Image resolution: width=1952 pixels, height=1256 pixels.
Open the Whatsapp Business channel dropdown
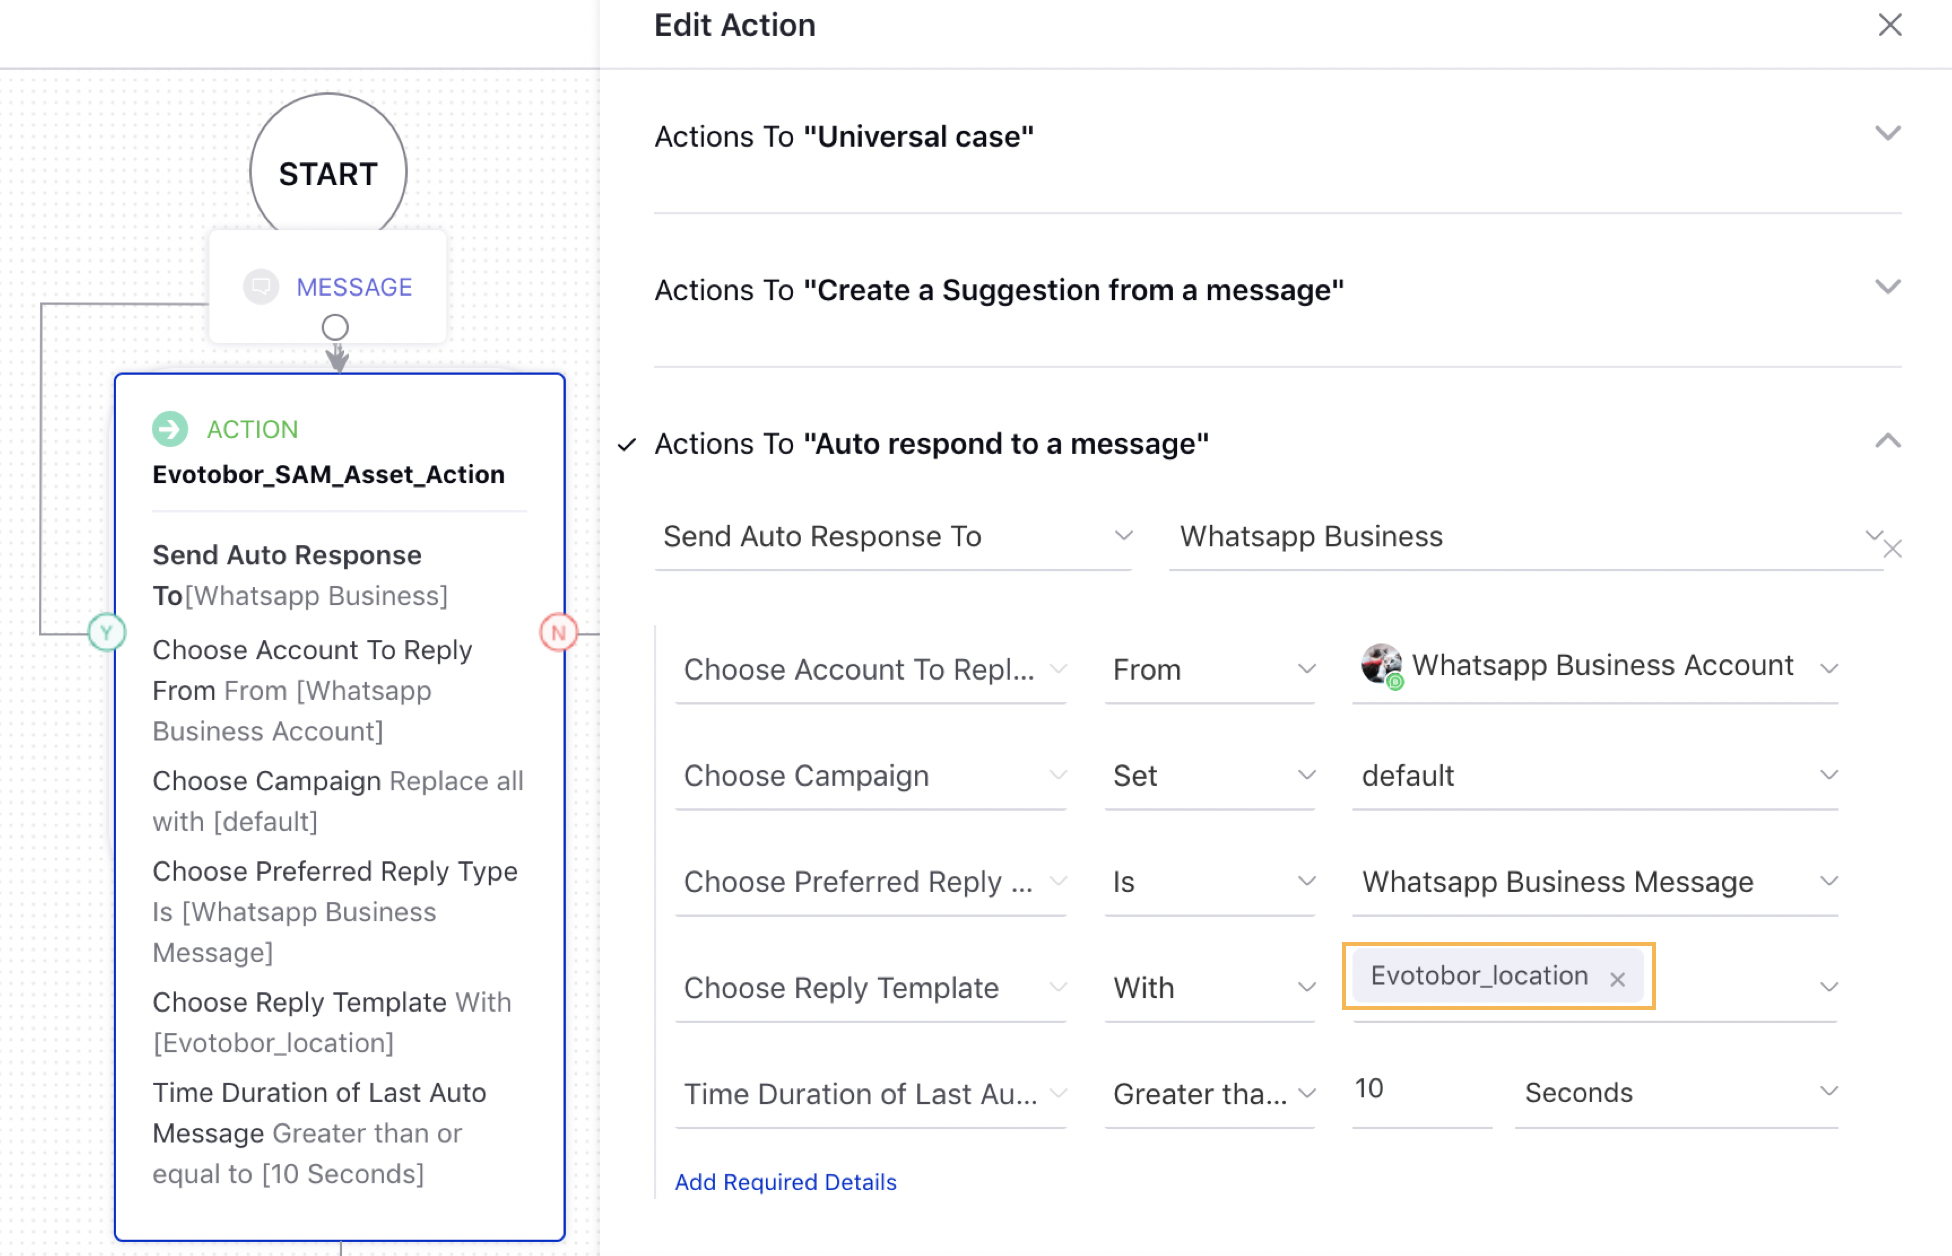(x=1525, y=537)
